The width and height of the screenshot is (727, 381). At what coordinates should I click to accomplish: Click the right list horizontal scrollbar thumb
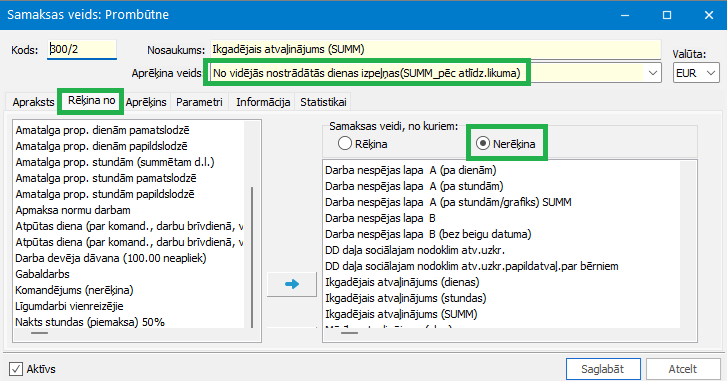(349, 333)
